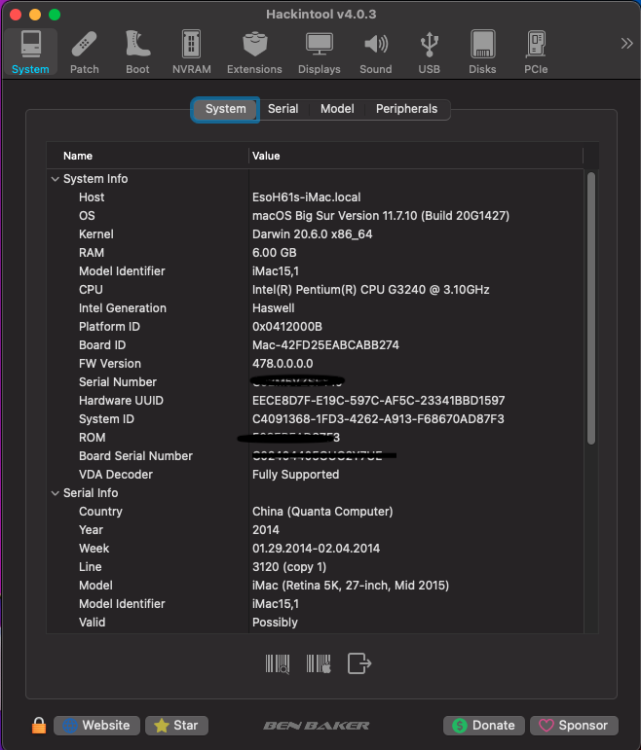Image resolution: width=641 pixels, height=750 pixels.
Task: Click the export icon below the table
Action: point(359,663)
